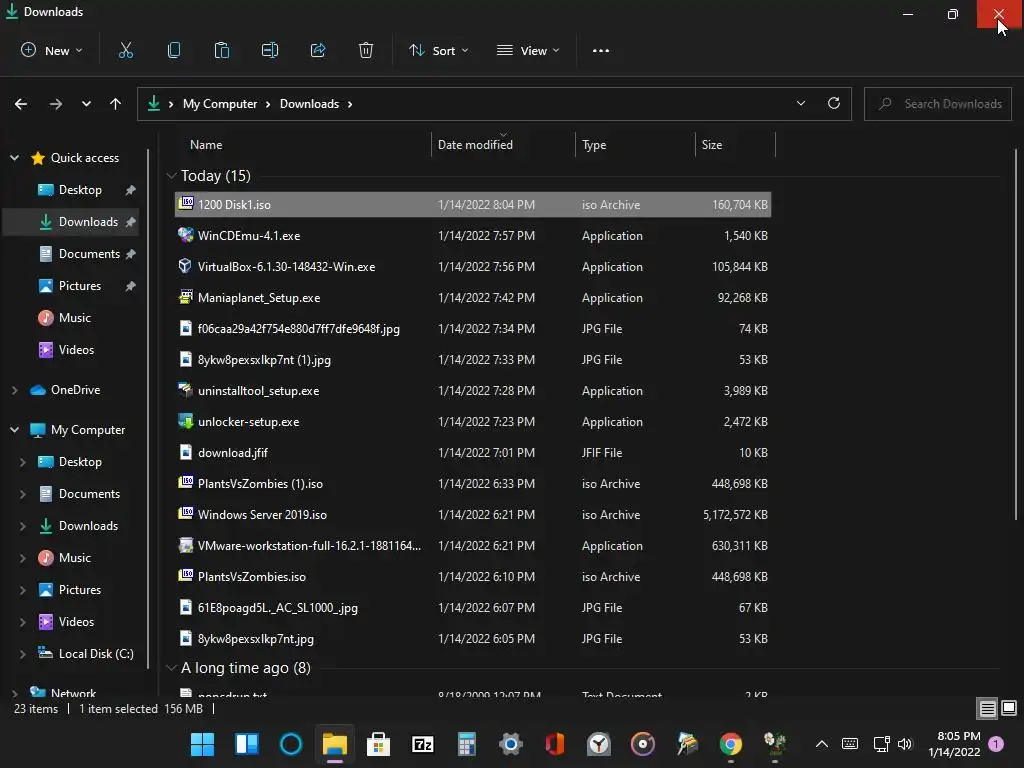Select the VMware-workstation-full installer file

pyautogui.click(x=473, y=546)
